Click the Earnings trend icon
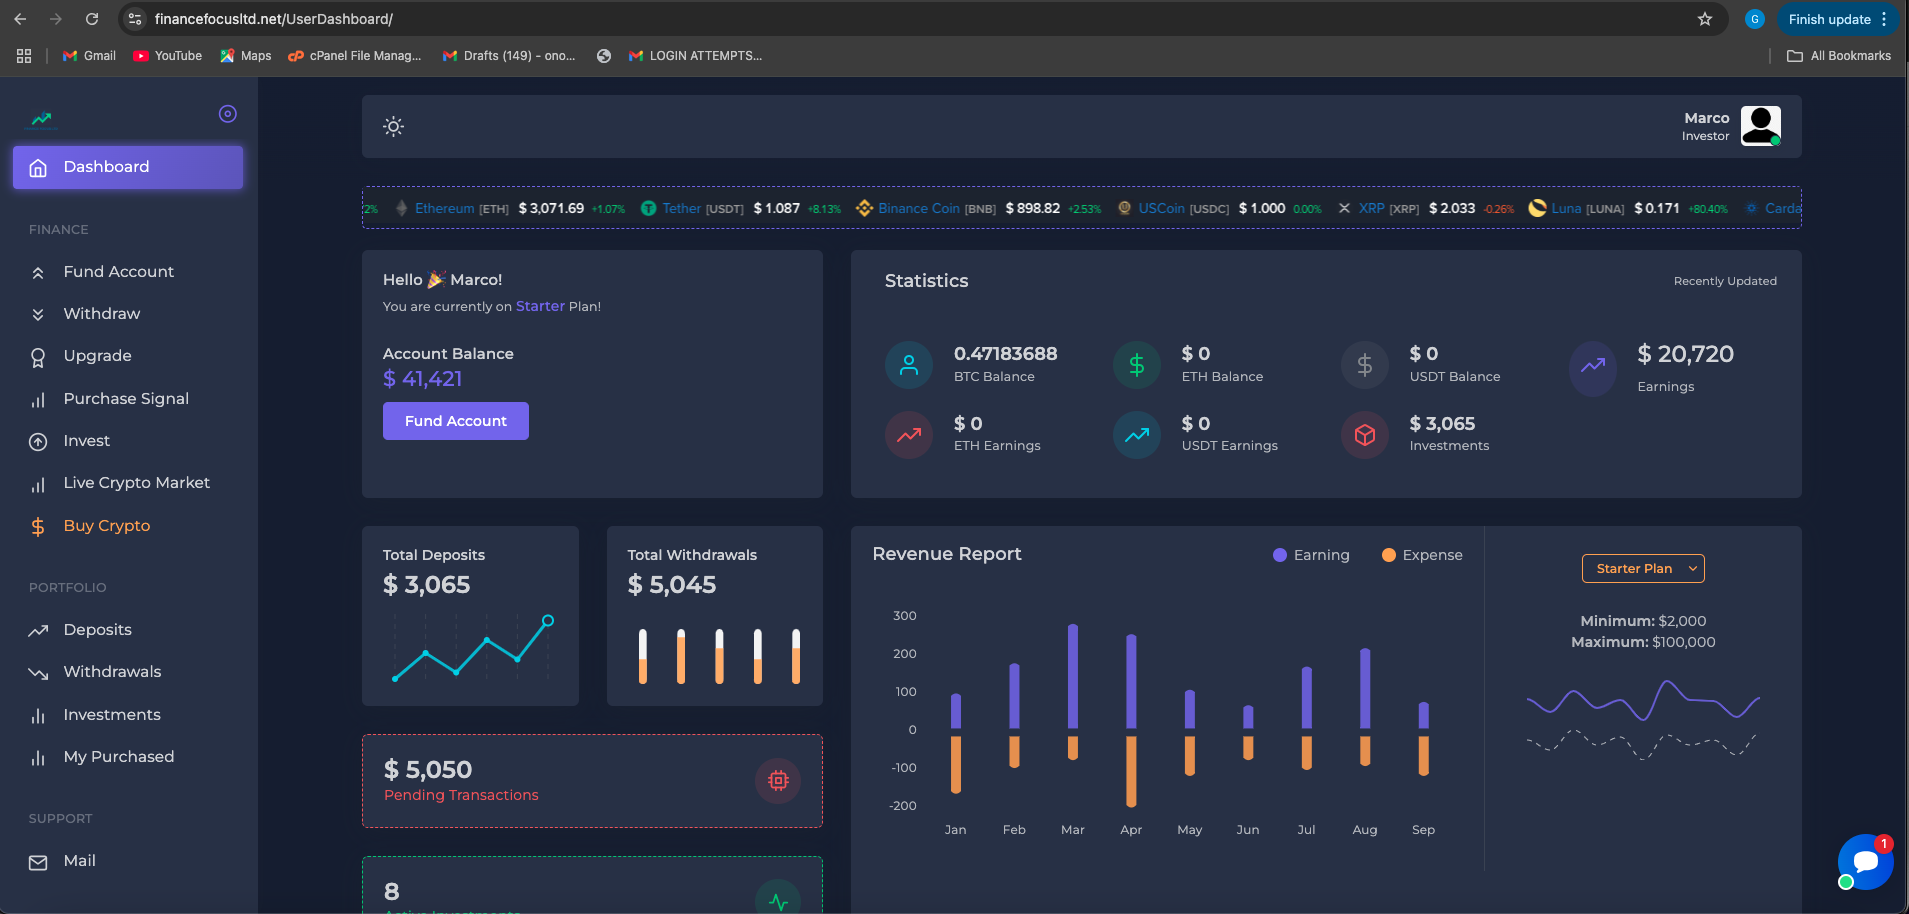This screenshot has height=914, width=1909. pyautogui.click(x=1592, y=366)
